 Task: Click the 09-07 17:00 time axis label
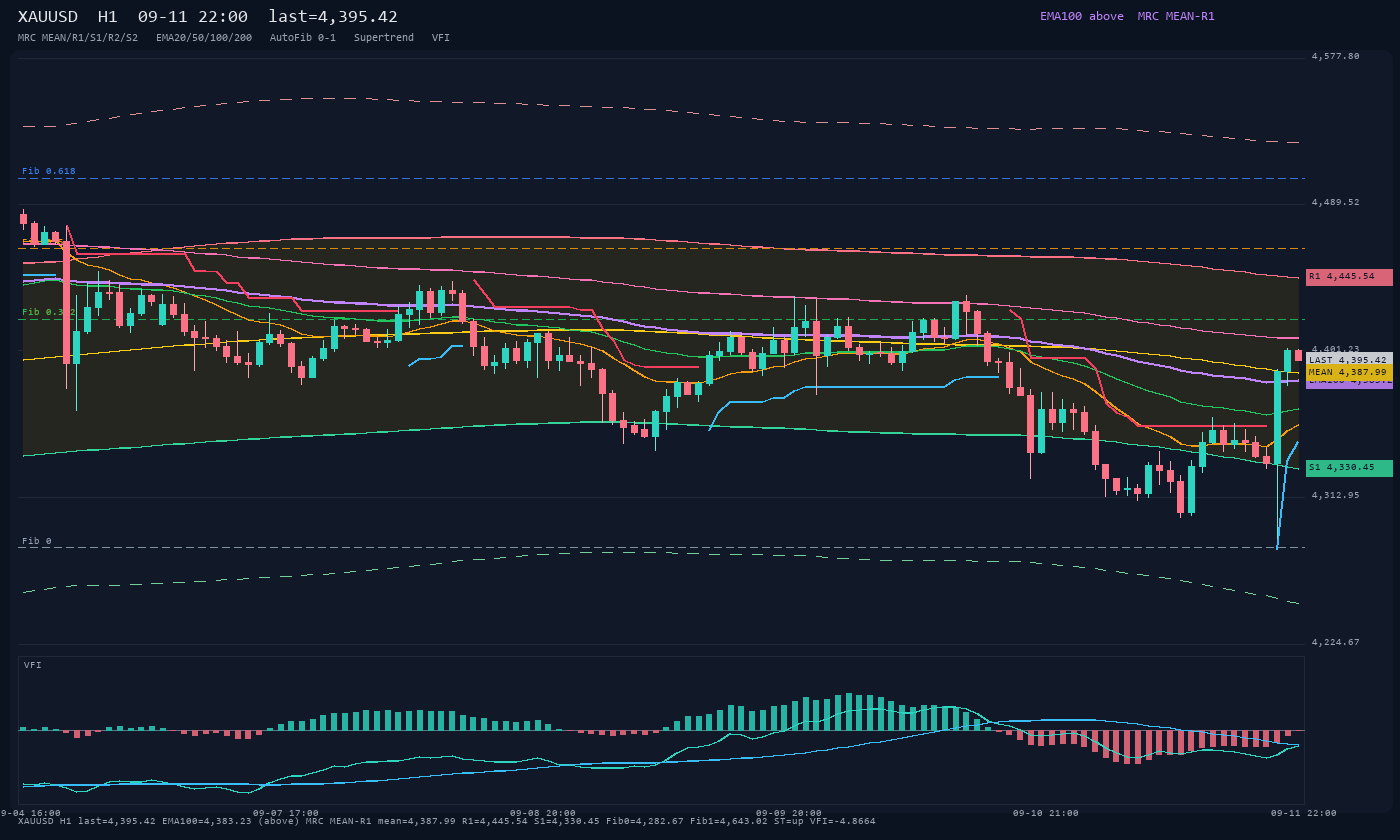pos(286,813)
